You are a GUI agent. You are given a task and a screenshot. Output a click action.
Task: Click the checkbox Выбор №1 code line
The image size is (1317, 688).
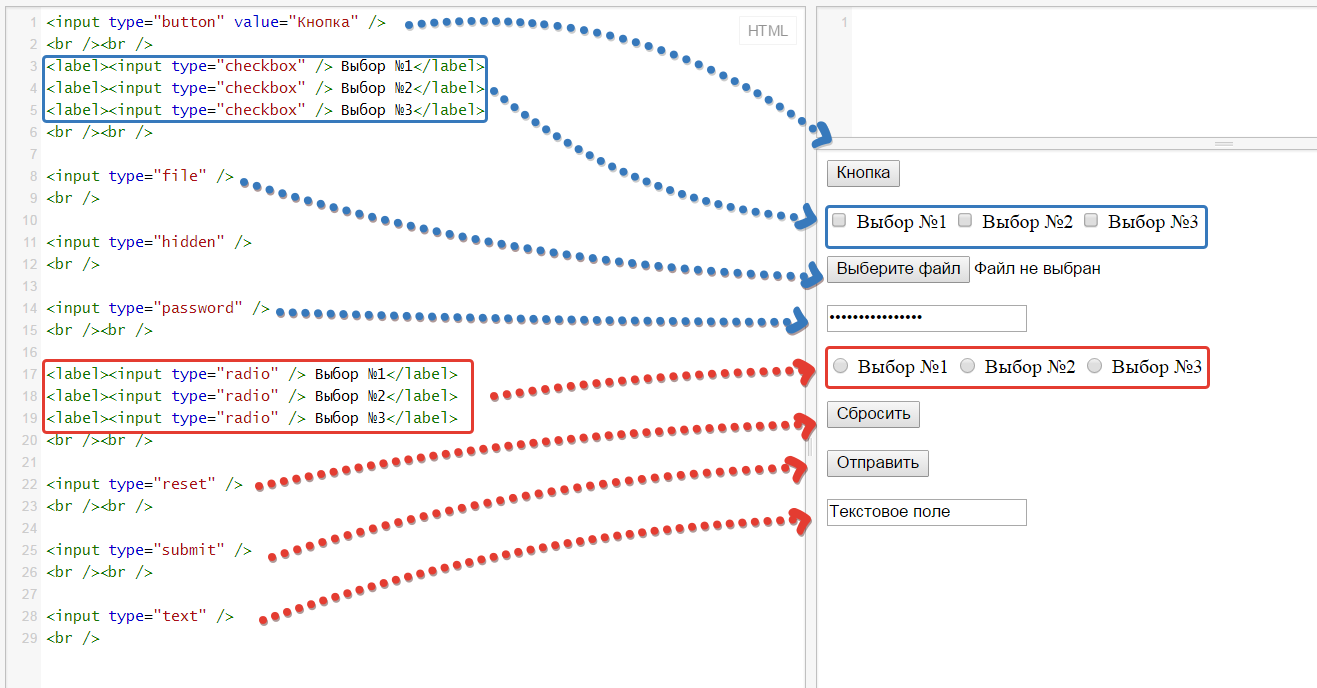[265, 66]
